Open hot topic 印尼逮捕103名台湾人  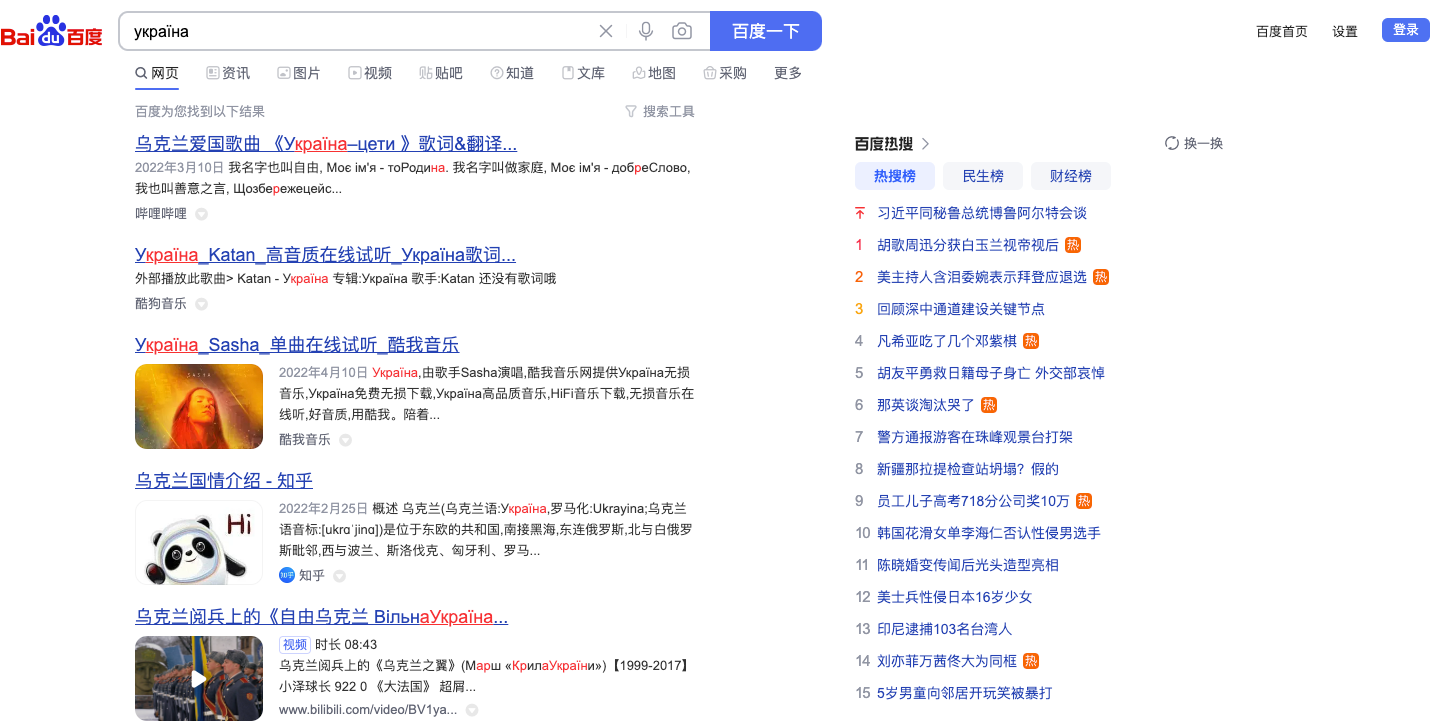tap(944, 629)
